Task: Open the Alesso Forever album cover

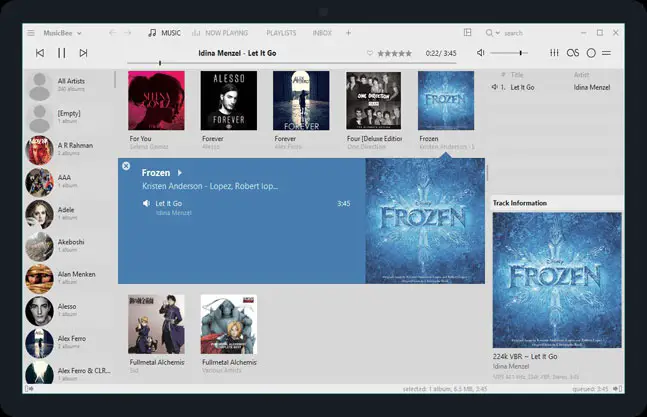Action: (229, 101)
